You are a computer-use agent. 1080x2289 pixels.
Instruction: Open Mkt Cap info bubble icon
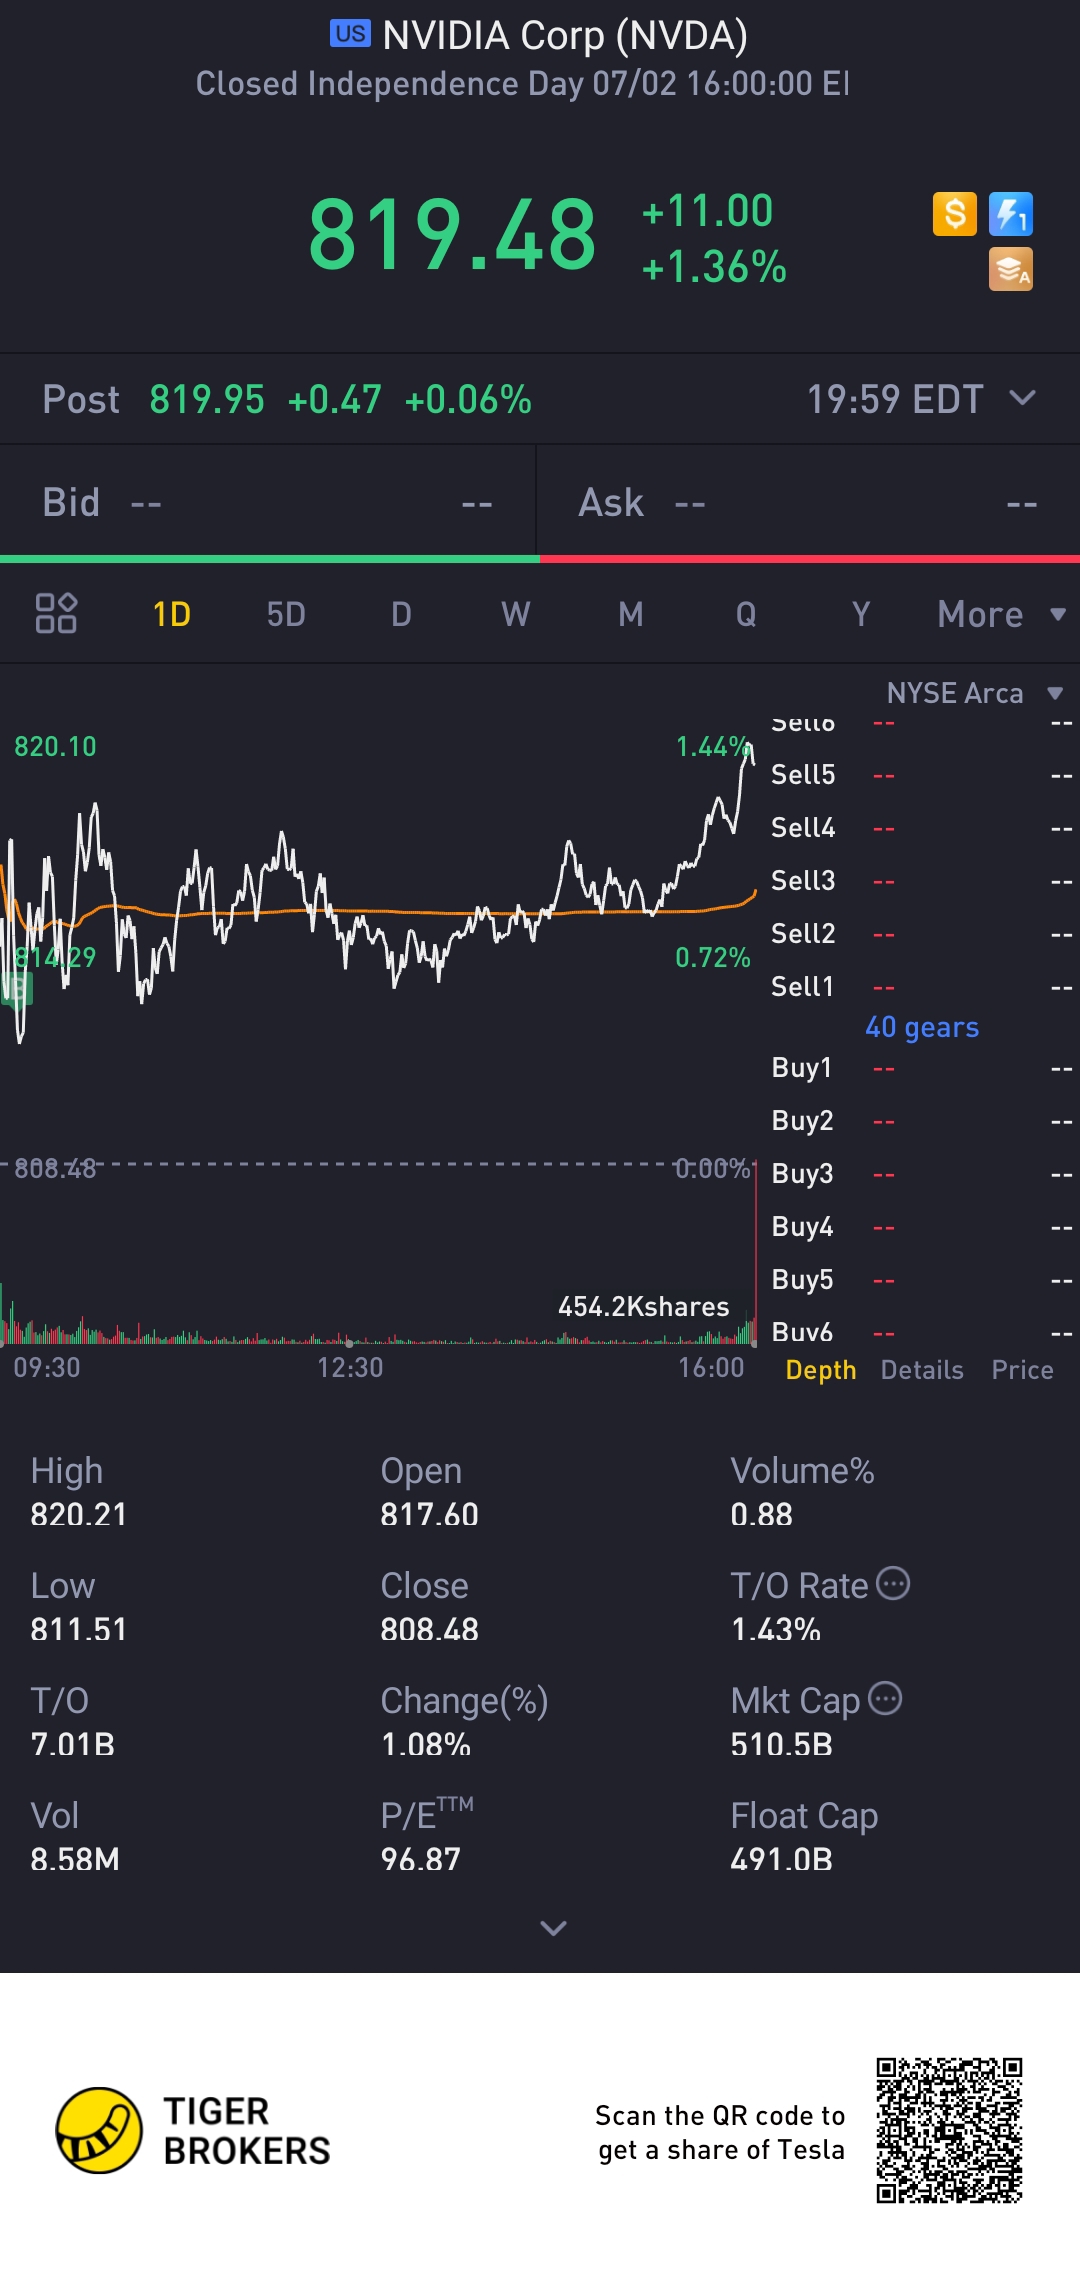pos(885,1699)
